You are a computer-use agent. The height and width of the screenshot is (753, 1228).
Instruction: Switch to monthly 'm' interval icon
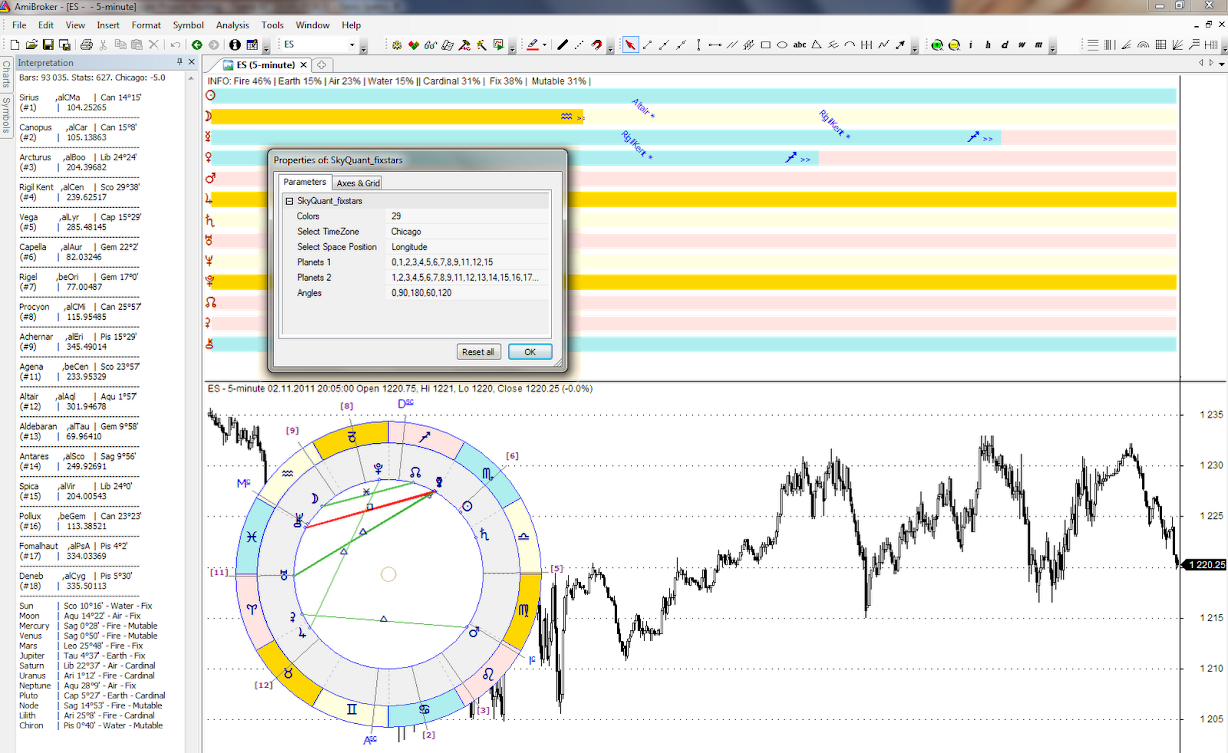[x=1039, y=45]
